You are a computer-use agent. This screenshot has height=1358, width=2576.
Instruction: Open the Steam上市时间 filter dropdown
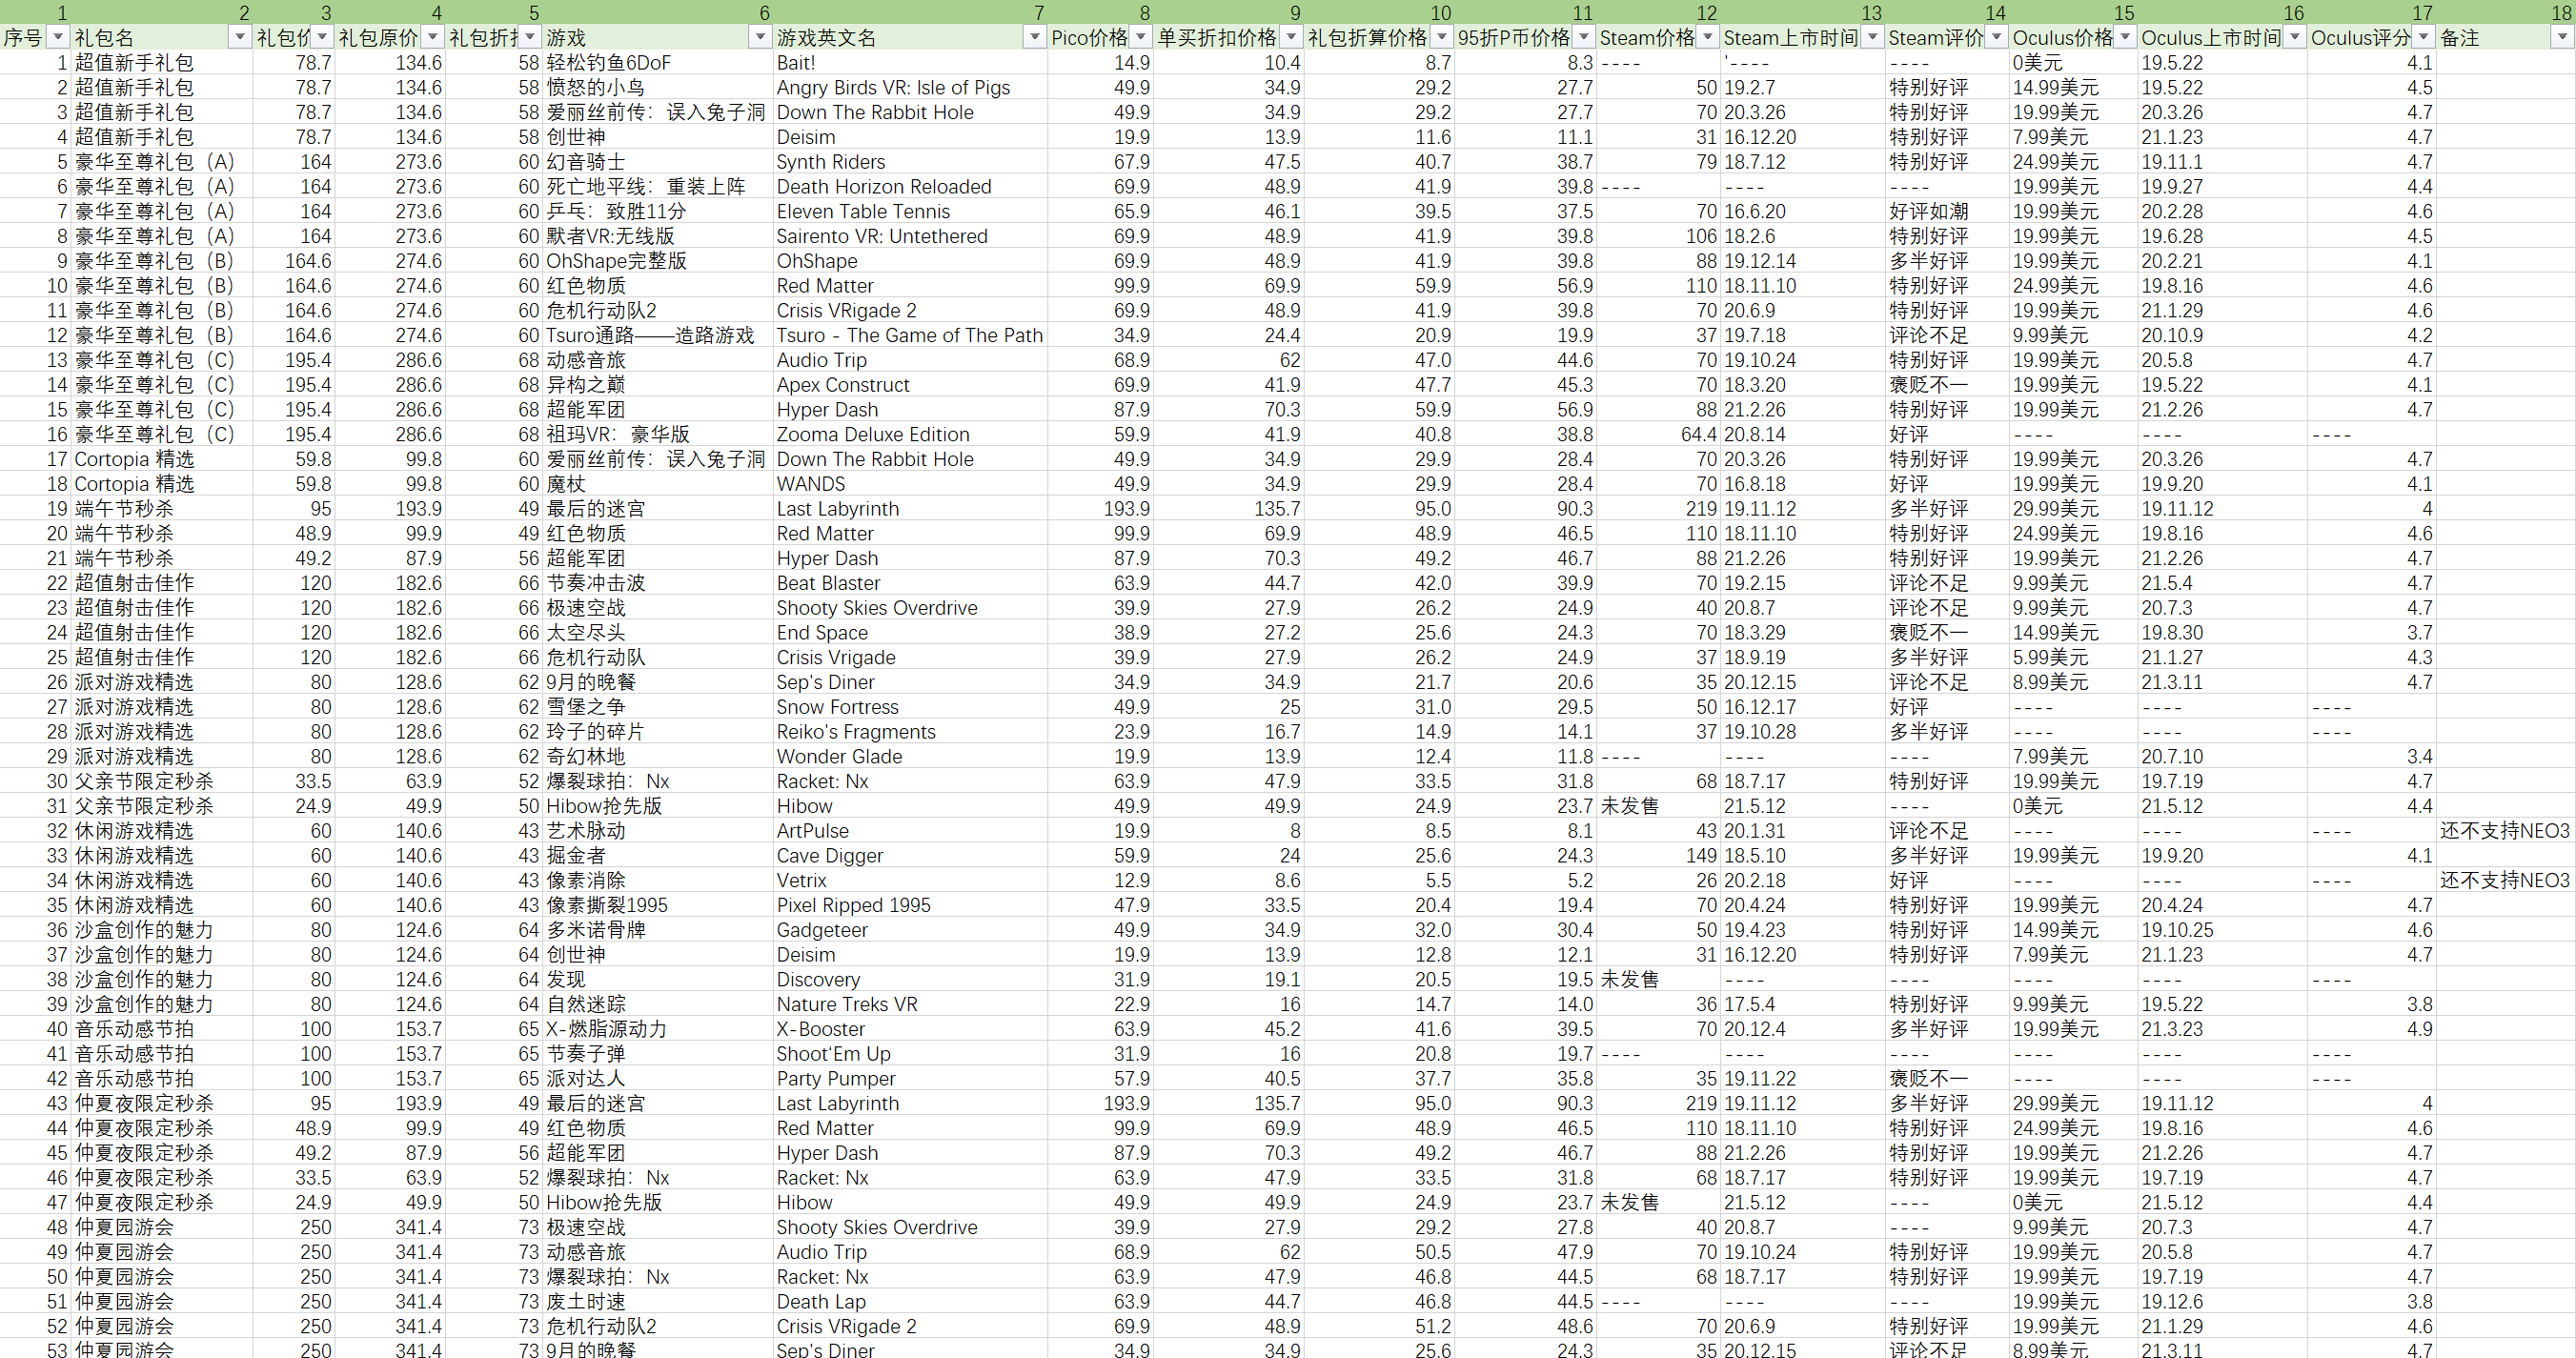[1872, 37]
